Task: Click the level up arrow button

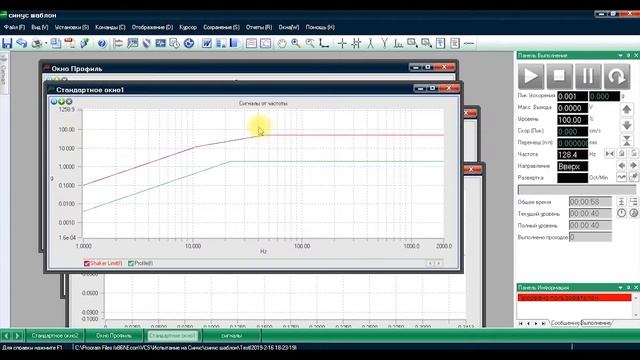Action: pyautogui.click(x=627, y=109)
